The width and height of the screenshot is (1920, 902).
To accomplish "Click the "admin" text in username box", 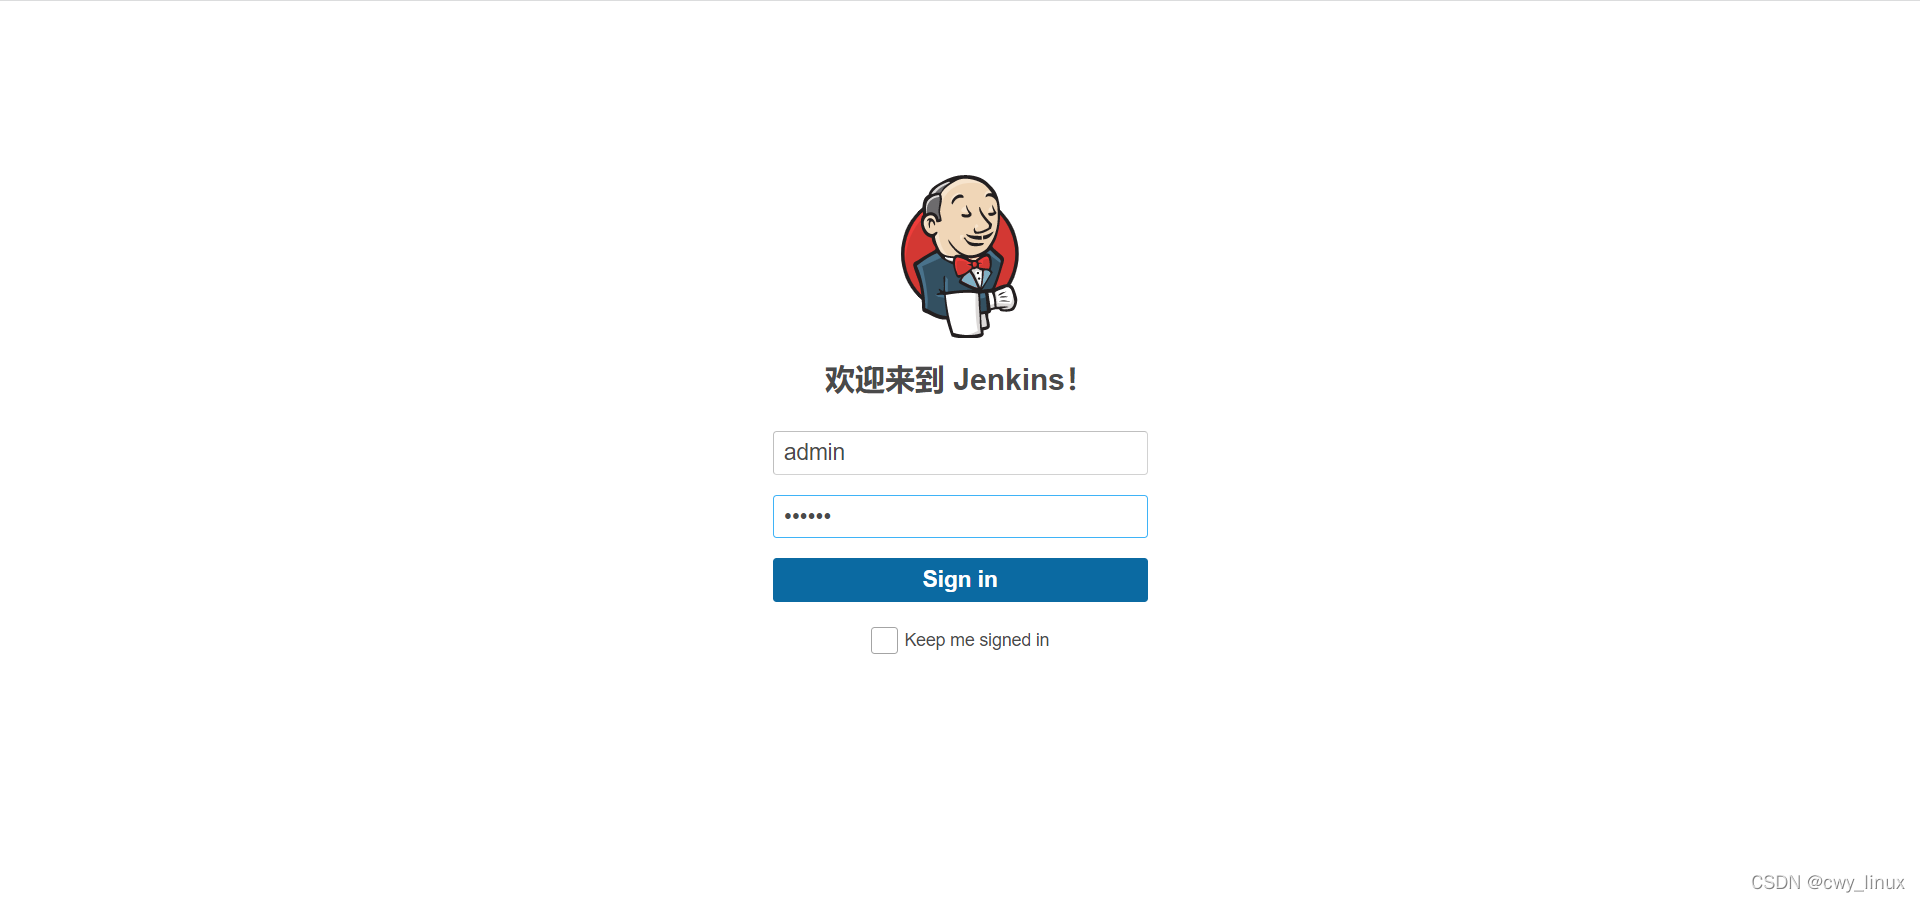I will (x=814, y=452).
